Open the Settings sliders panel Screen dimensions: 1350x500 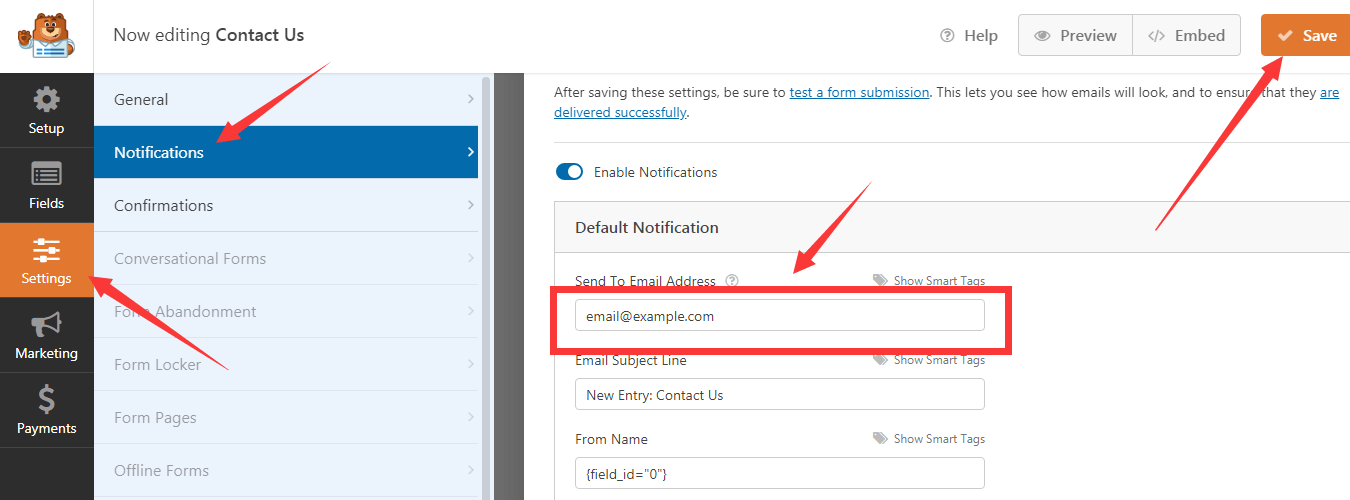pyautogui.click(x=46, y=260)
